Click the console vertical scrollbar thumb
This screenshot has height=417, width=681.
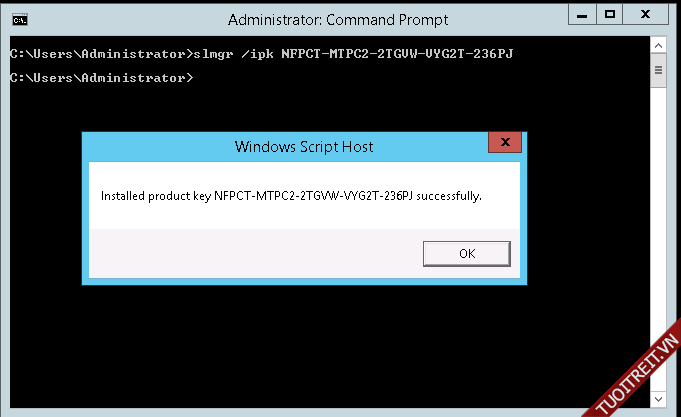[x=658, y=72]
